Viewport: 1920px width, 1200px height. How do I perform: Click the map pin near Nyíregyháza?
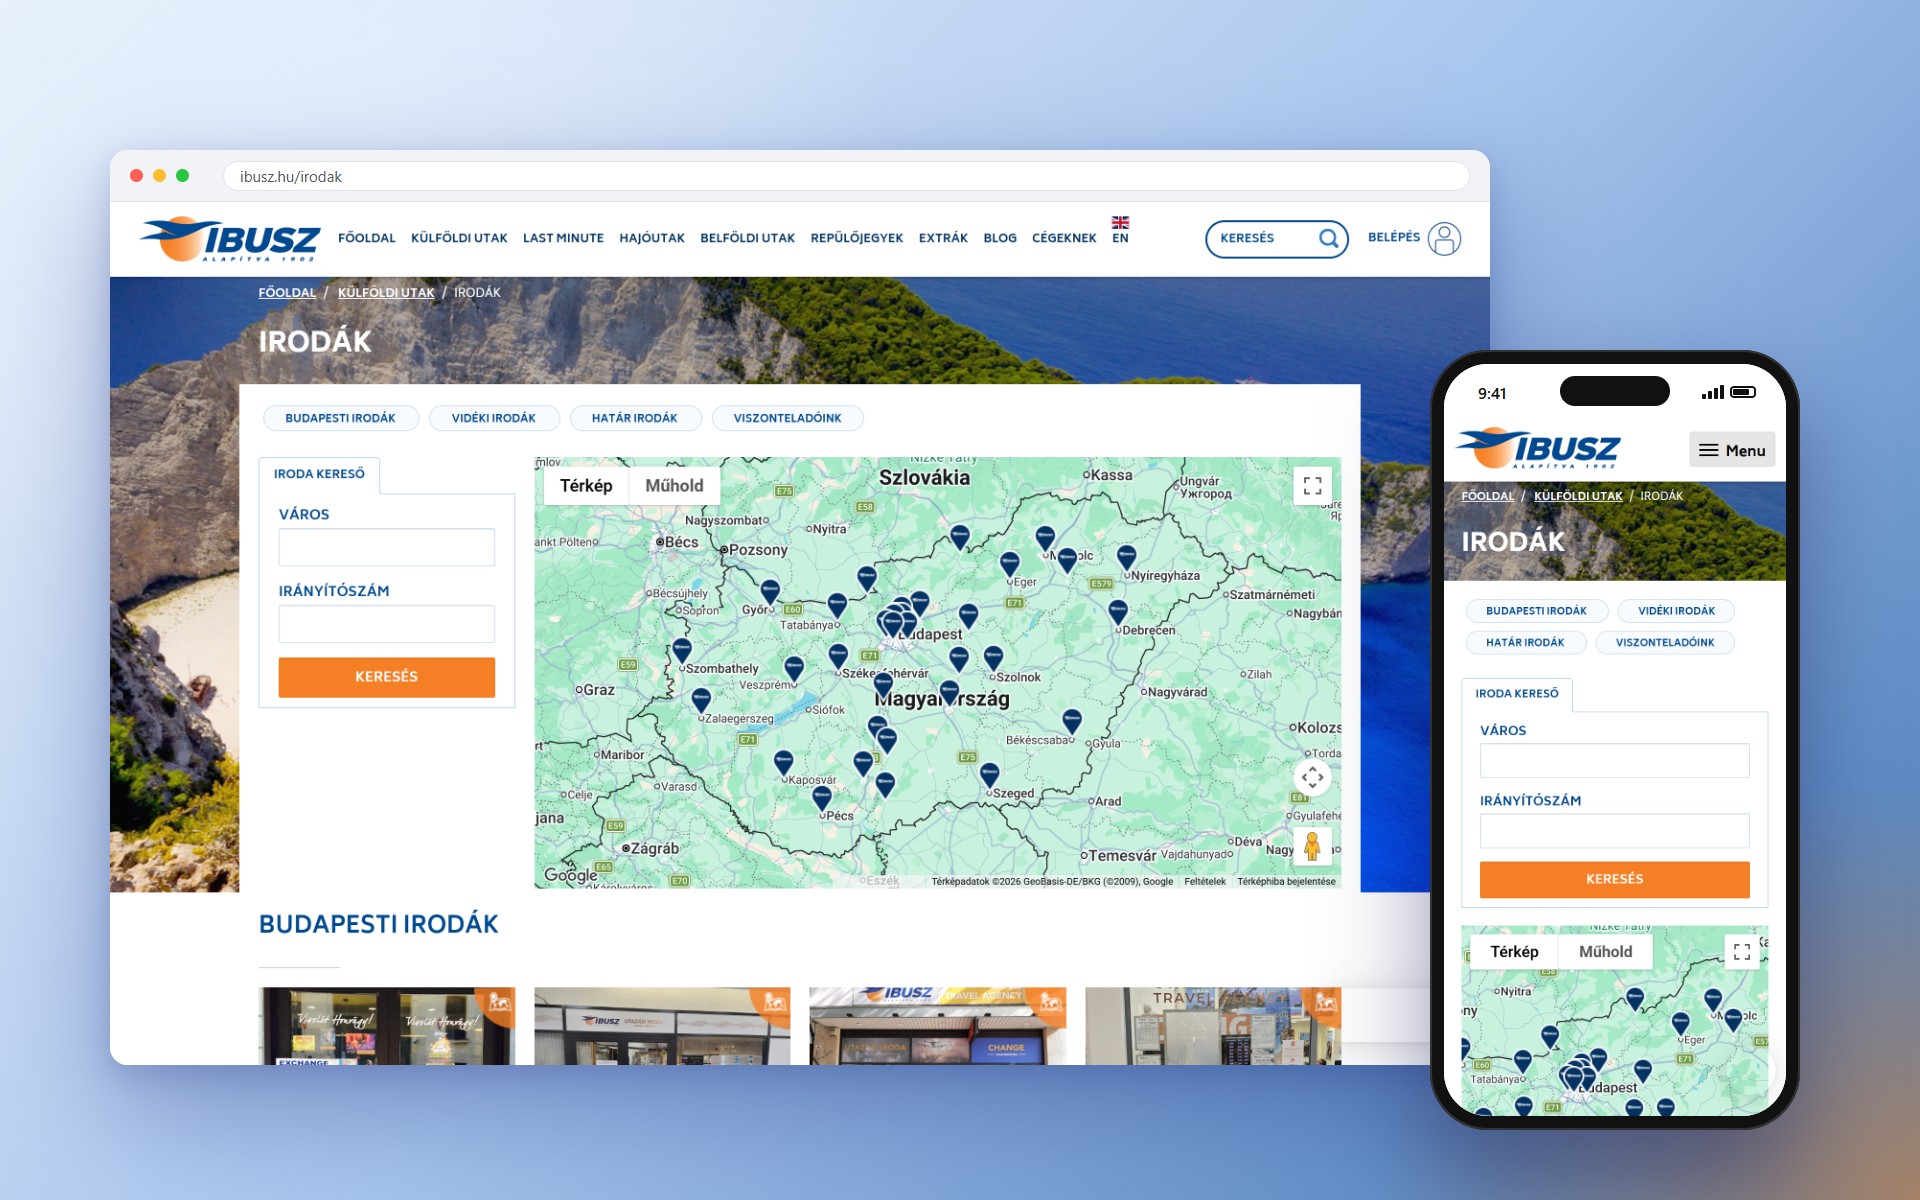[1126, 557]
